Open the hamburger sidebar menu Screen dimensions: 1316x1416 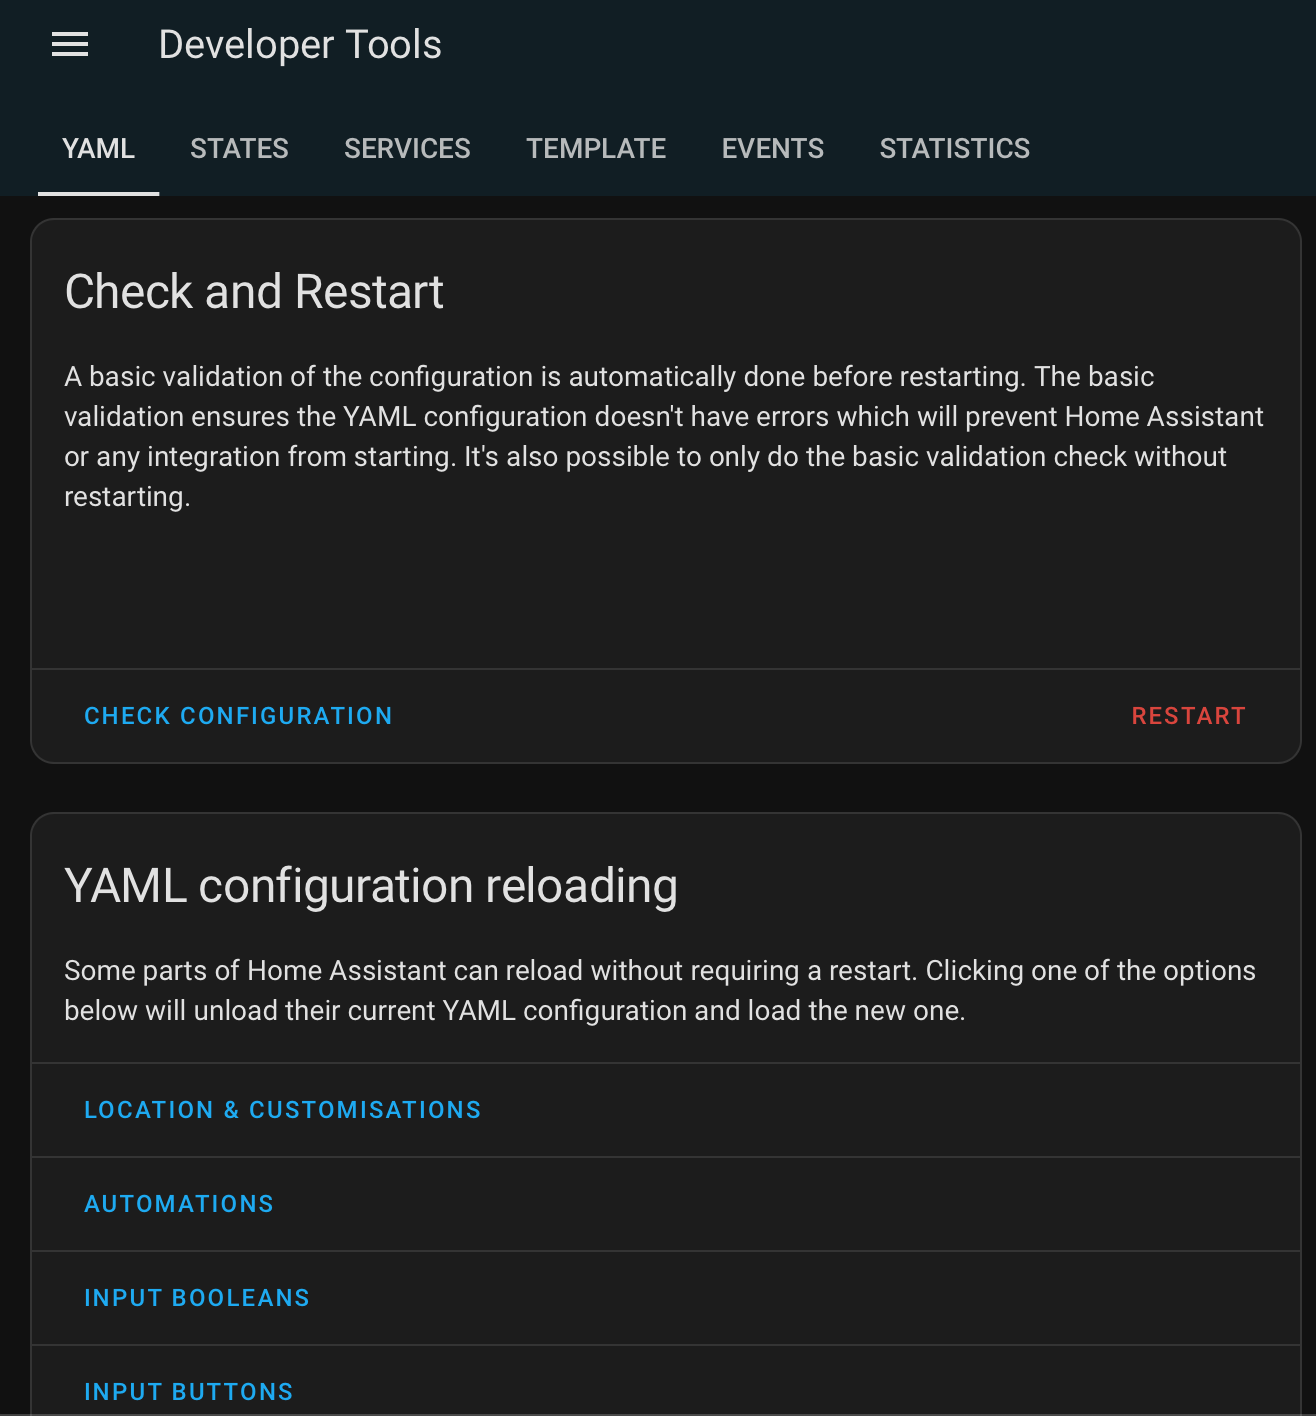click(x=70, y=45)
